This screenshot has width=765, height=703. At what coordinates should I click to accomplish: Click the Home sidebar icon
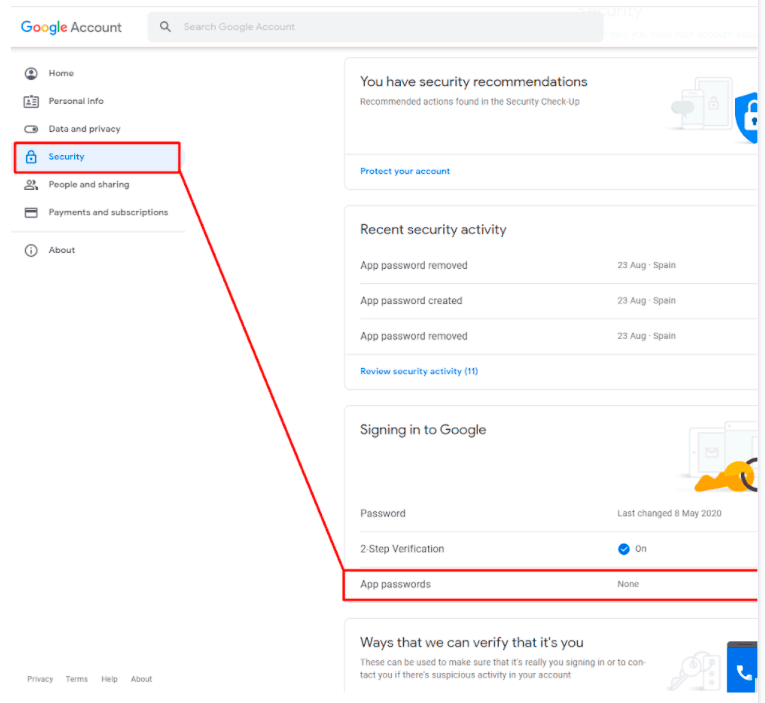point(31,73)
